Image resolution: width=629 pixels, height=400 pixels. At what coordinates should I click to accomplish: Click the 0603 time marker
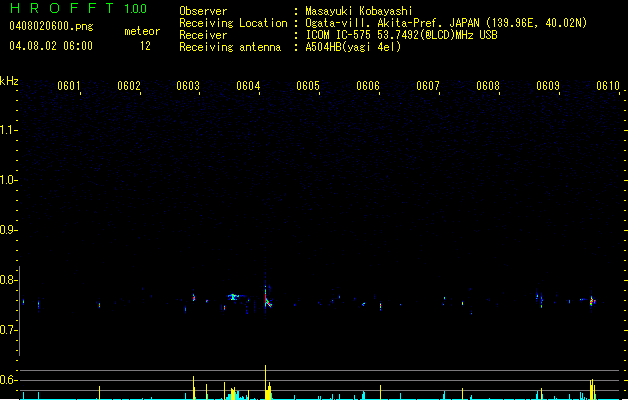[x=188, y=86]
